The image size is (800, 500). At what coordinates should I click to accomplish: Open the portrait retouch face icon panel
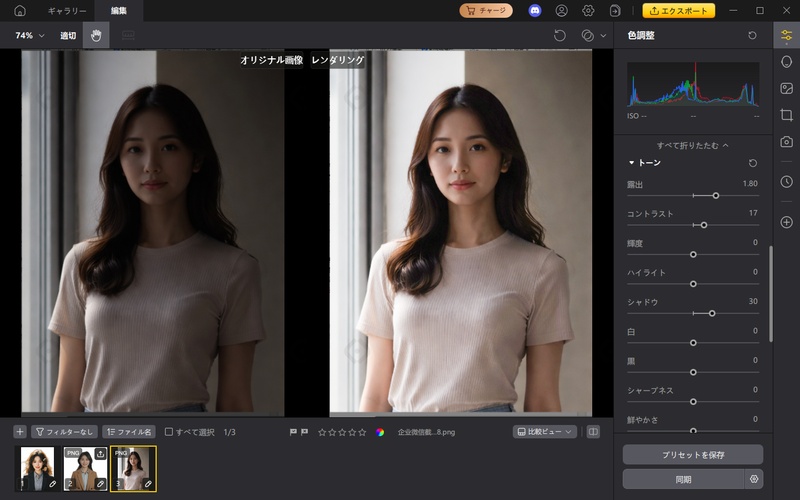[786, 61]
